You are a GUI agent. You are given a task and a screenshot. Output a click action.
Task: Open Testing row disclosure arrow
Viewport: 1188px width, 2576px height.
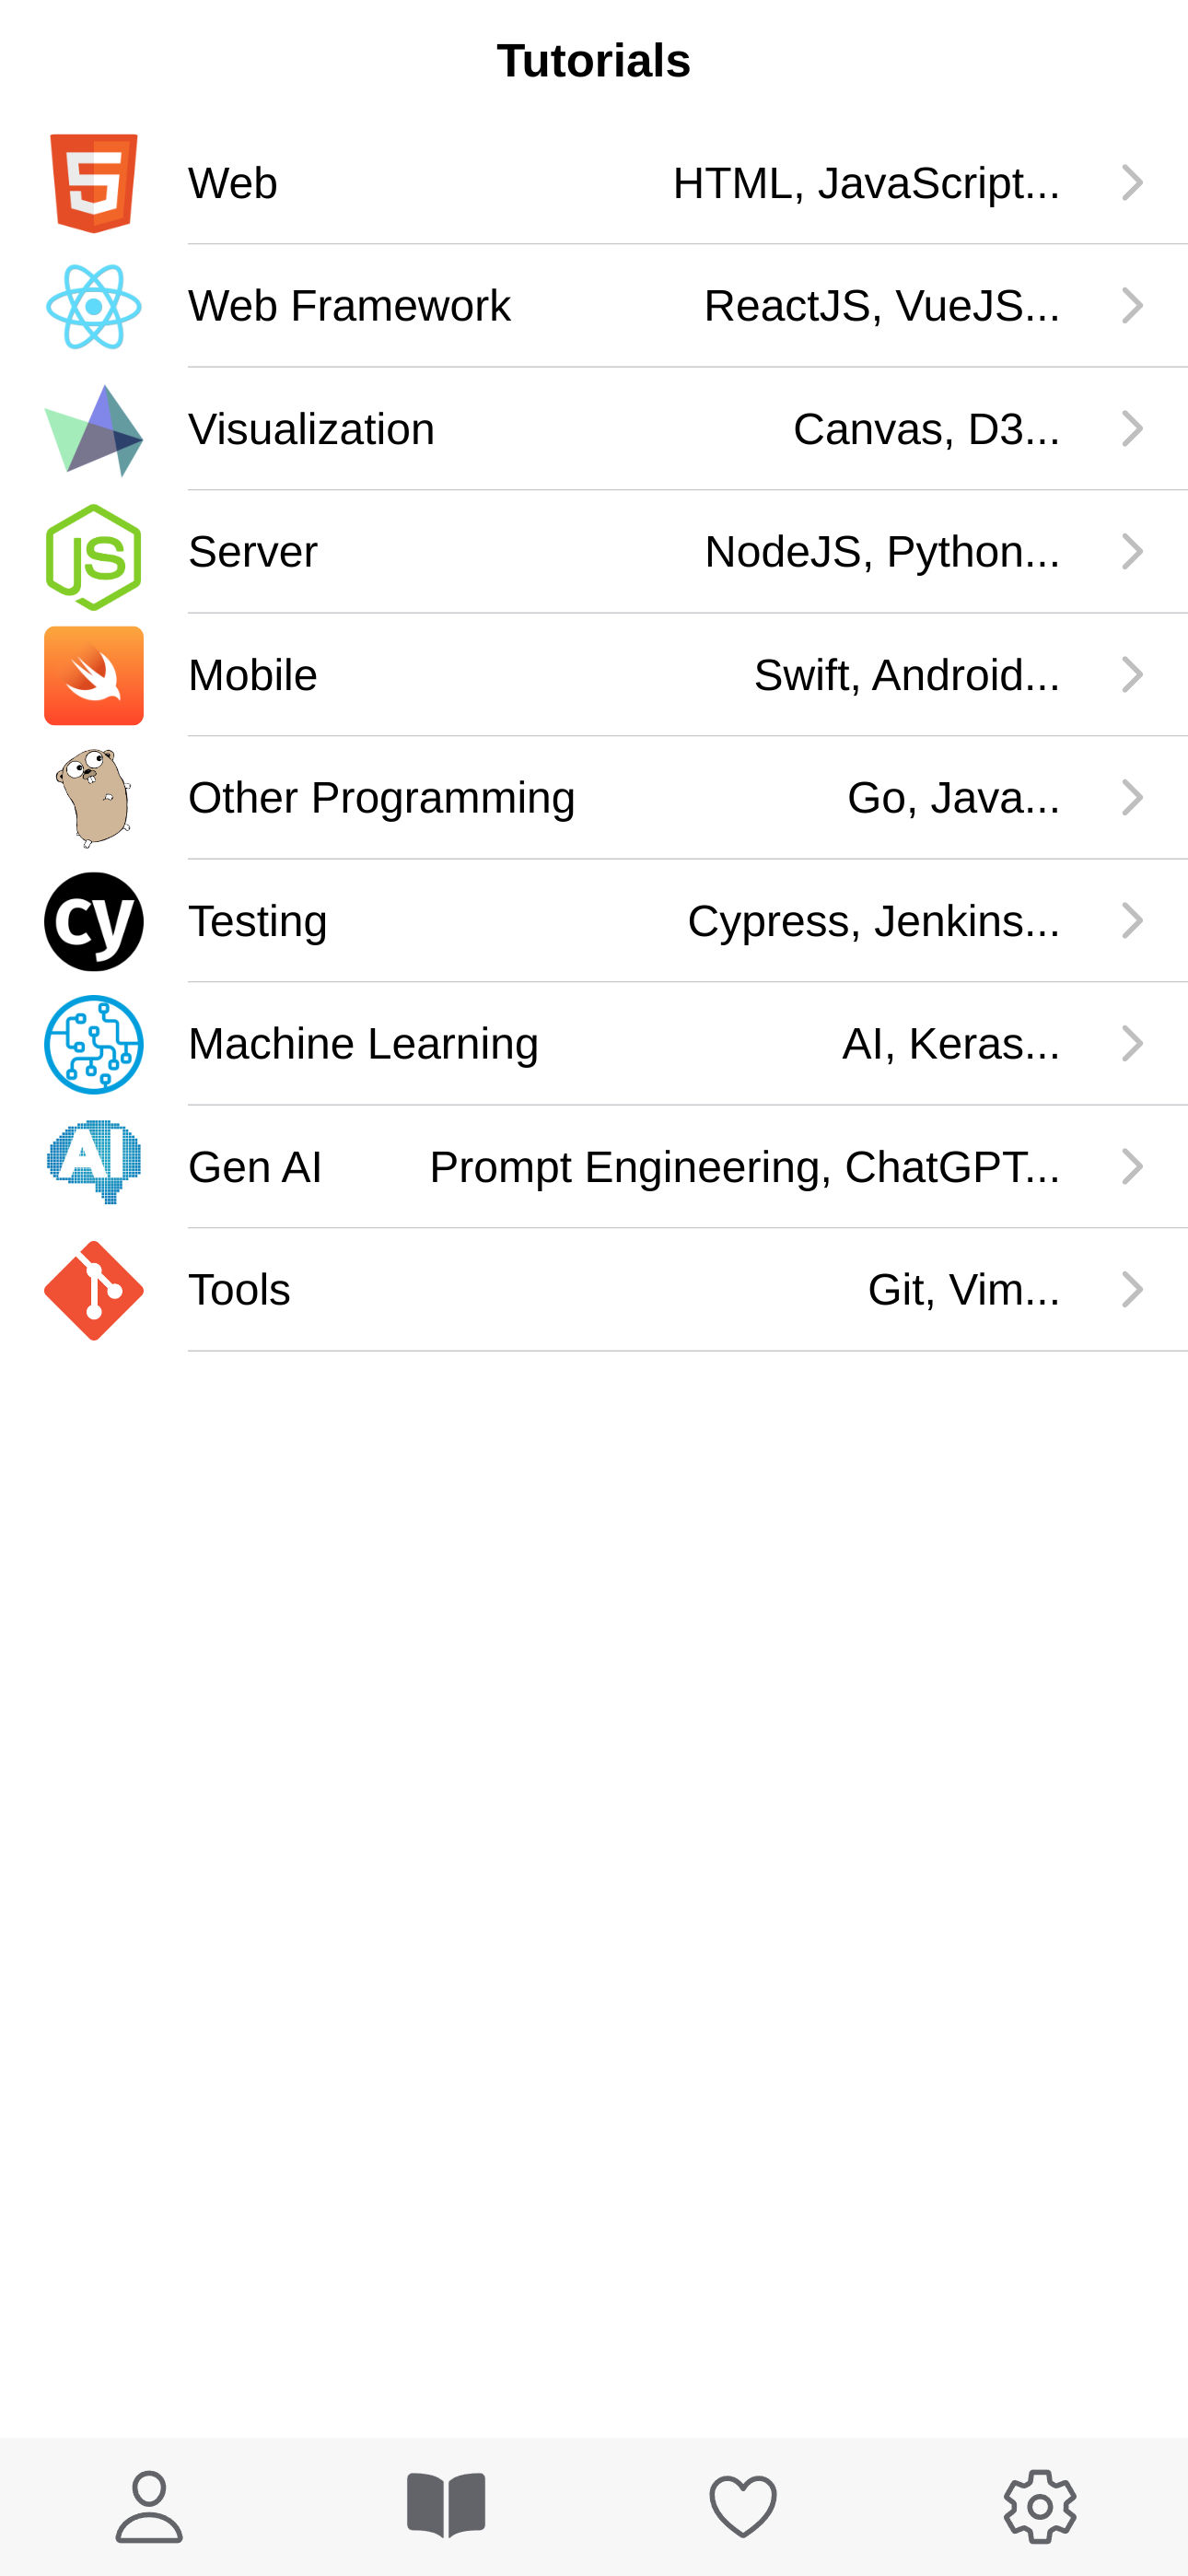(1132, 921)
